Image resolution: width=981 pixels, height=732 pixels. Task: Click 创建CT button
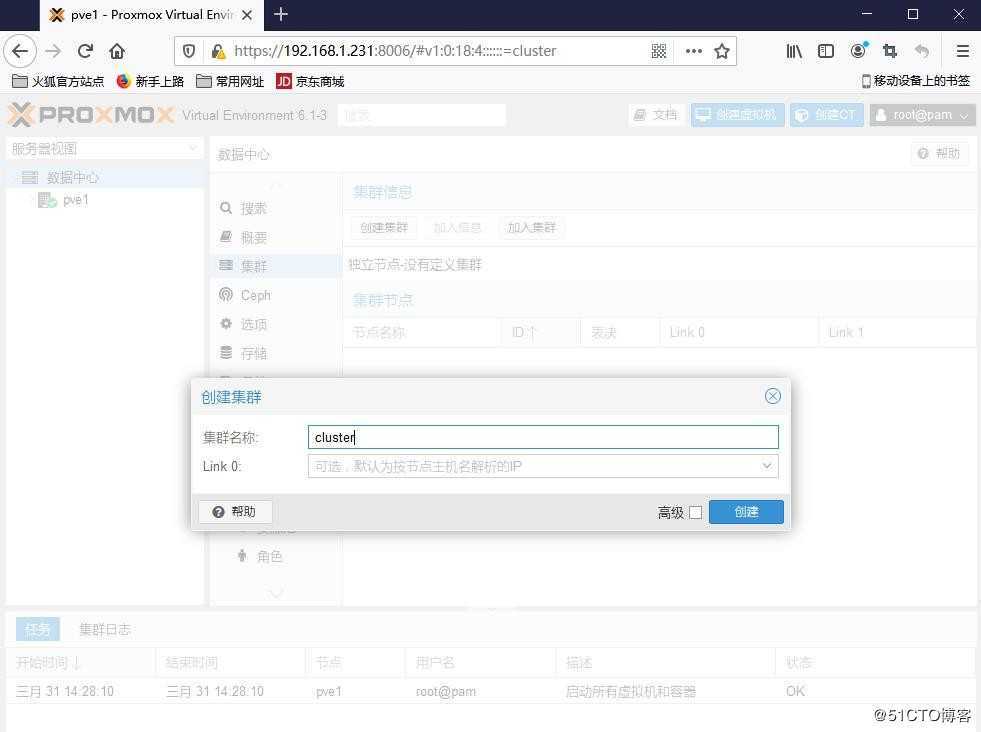coord(826,115)
